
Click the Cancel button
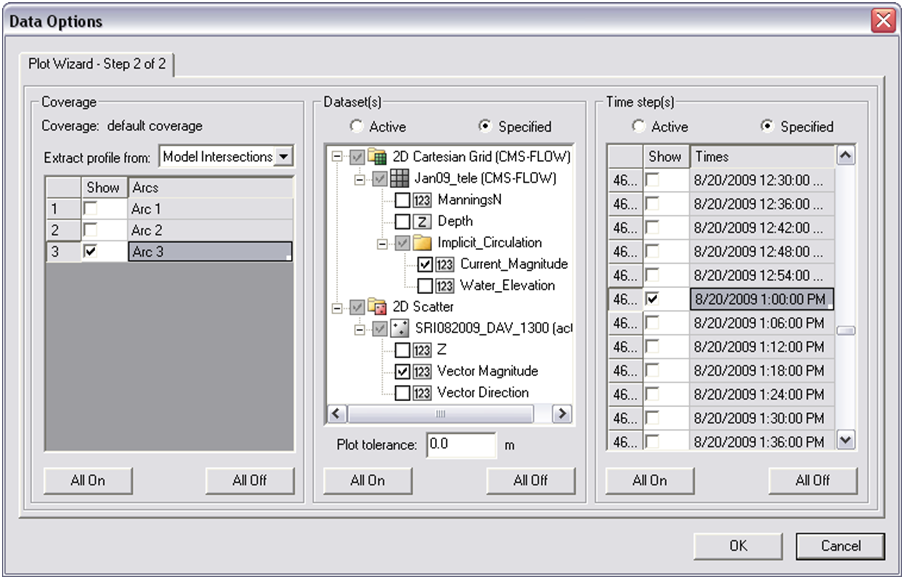[x=841, y=546]
